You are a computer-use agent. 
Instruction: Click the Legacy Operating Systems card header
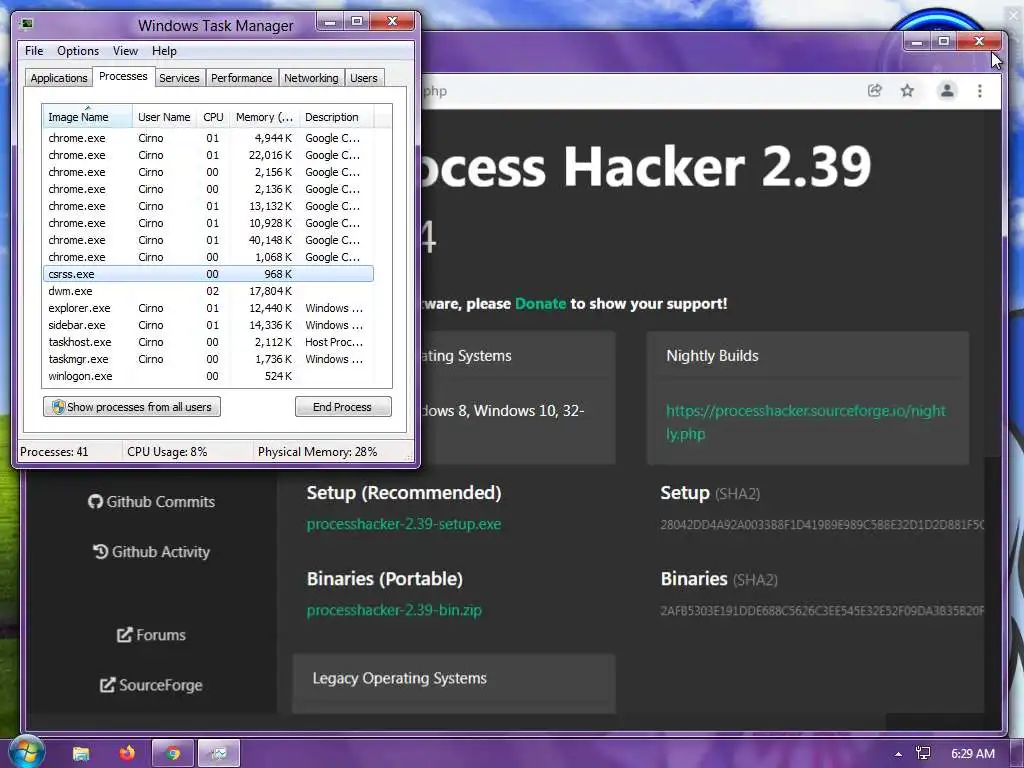point(454,679)
